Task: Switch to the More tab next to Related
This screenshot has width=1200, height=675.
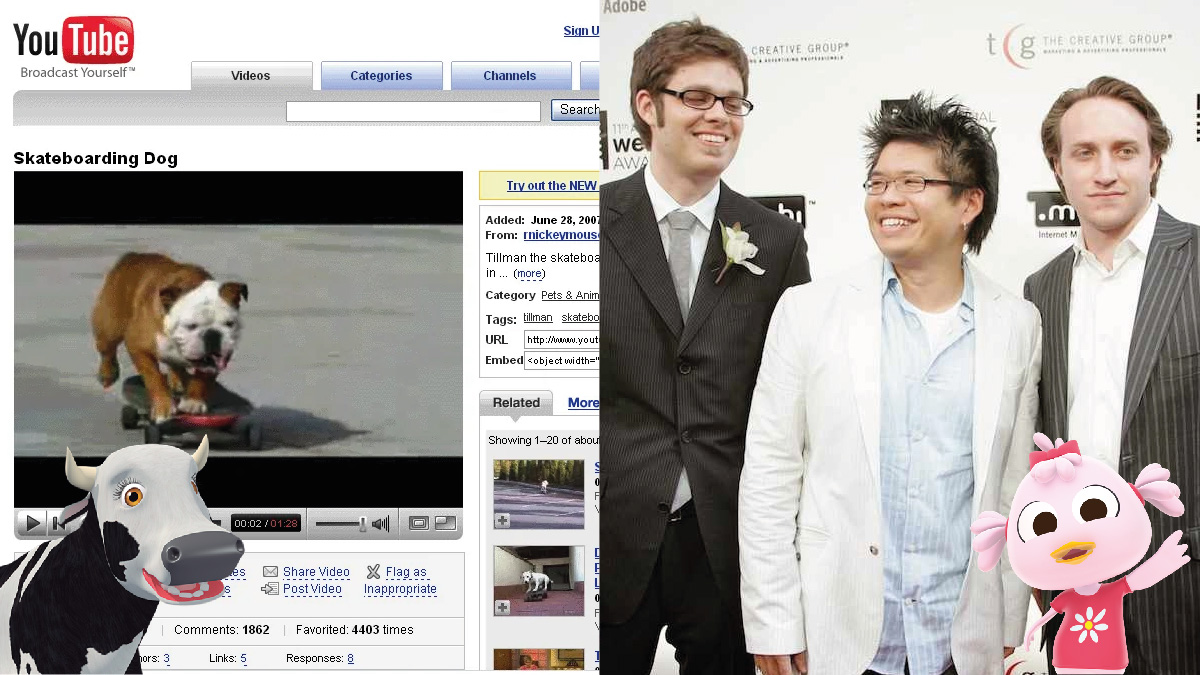Action: (583, 403)
